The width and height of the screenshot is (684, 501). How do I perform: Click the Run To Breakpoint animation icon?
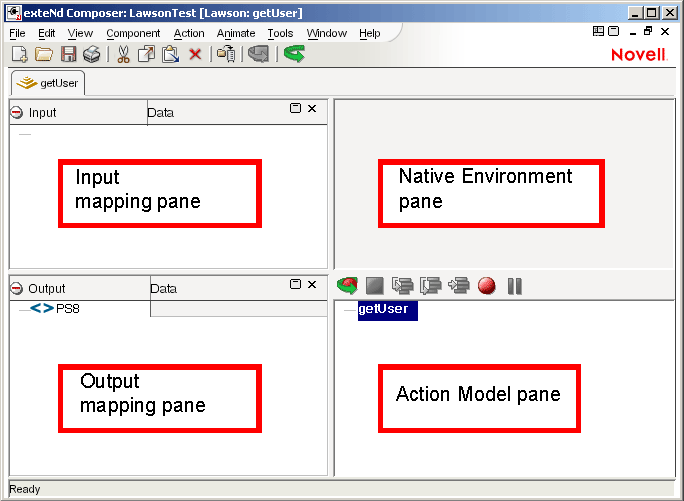coord(459,286)
